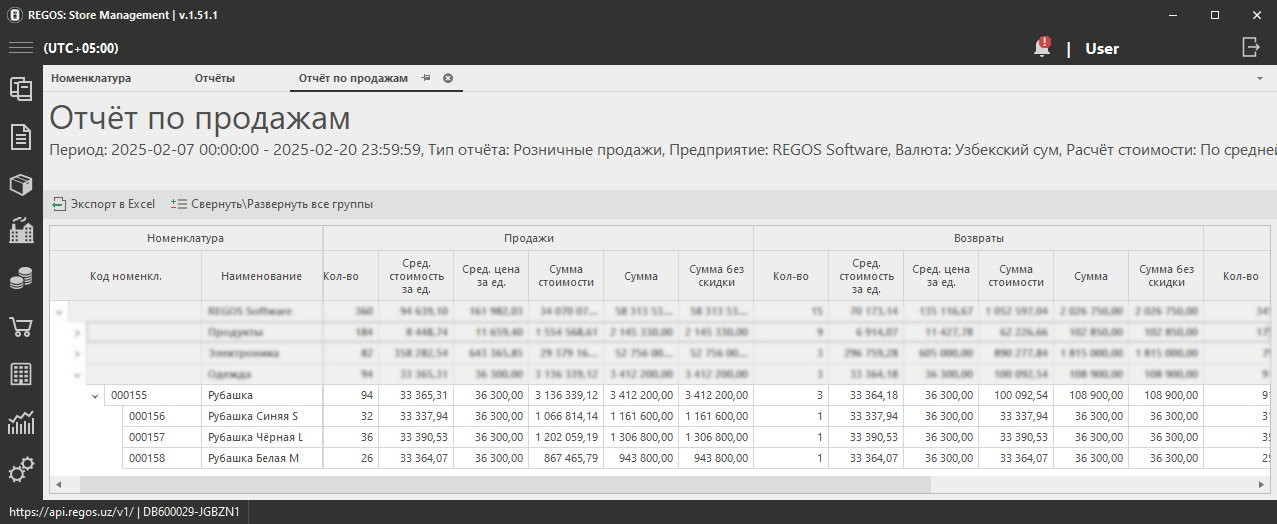Open the chart analytics sidebar icon
Screen dimensions: 1277x524
coord(21,423)
